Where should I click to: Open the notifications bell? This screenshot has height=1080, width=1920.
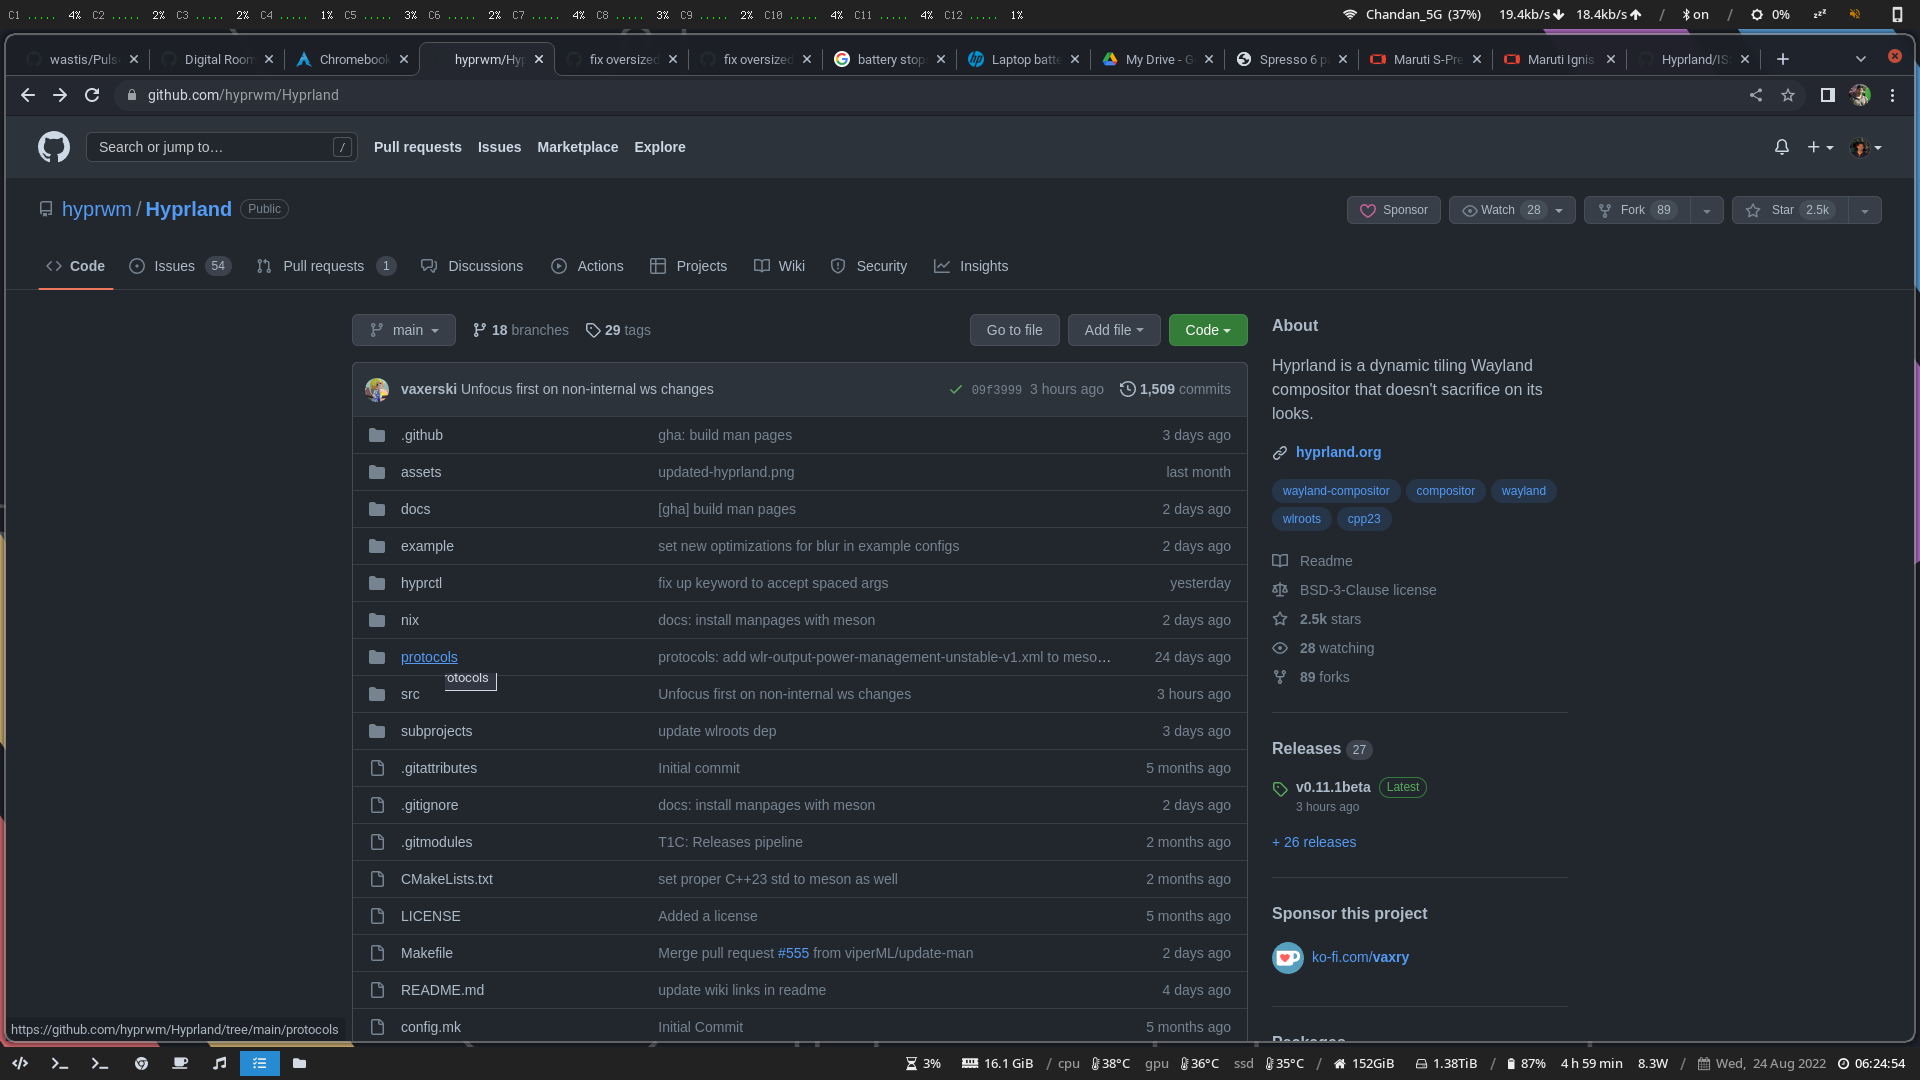pyautogui.click(x=1781, y=147)
